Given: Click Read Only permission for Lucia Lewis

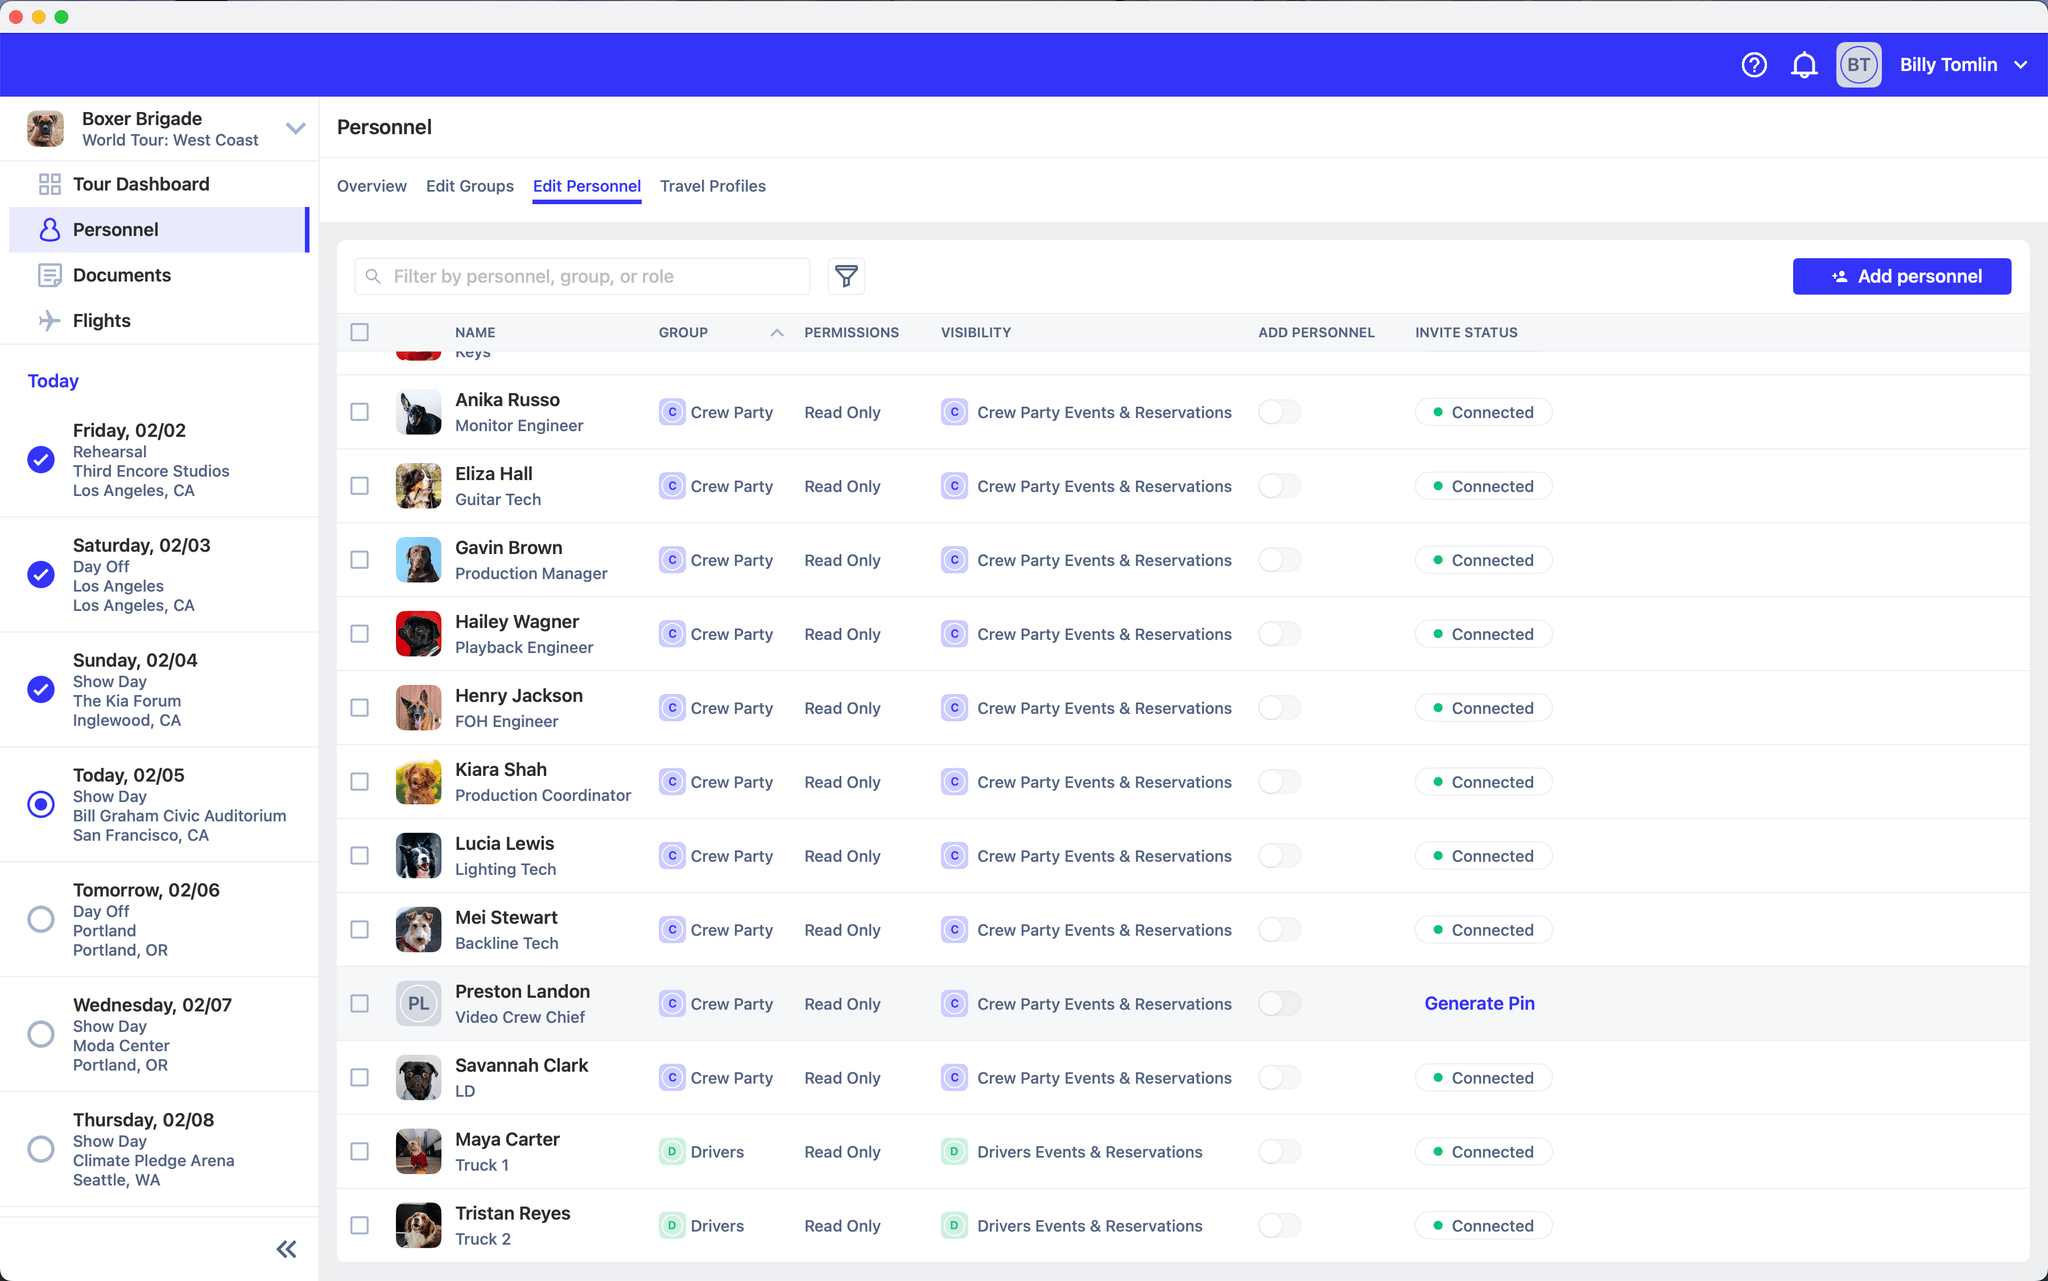Looking at the screenshot, I should (842, 856).
